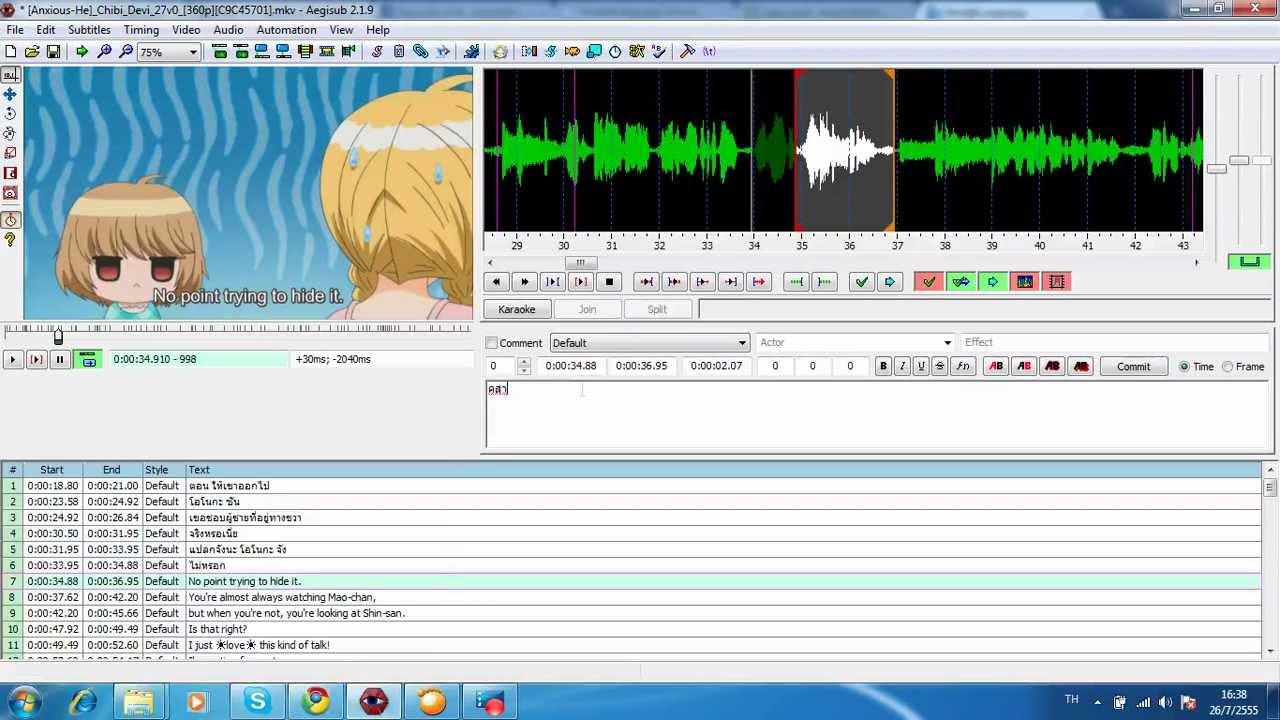Viewport: 1280px width, 720px height.
Task: Open the Audio menu
Action: [x=228, y=30]
